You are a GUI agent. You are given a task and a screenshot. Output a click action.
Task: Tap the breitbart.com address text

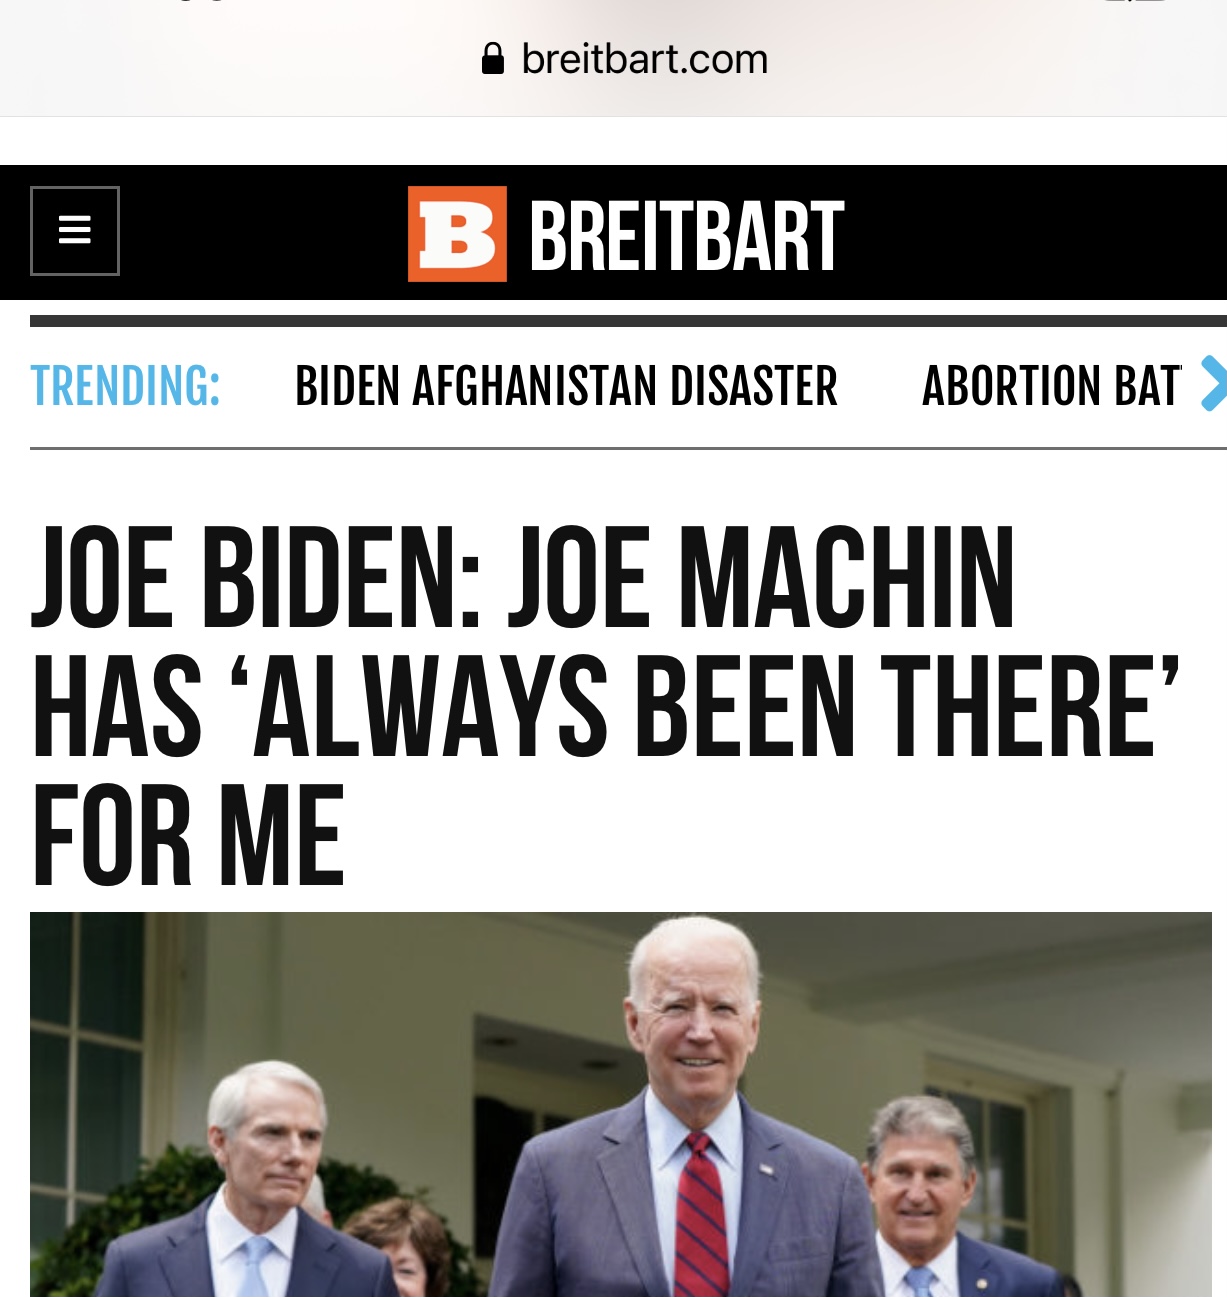point(645,59)
